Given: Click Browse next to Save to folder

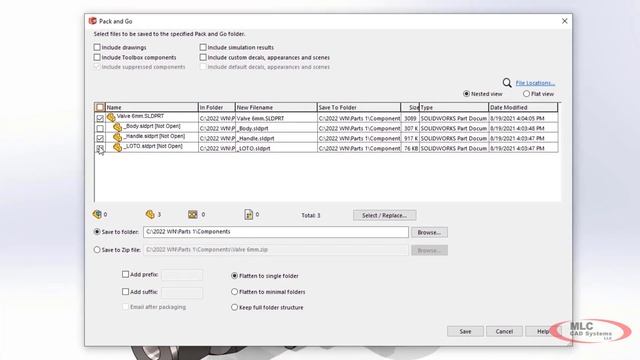Looking at the screenshot, I should pyautogui.click(x=429, y=232).
